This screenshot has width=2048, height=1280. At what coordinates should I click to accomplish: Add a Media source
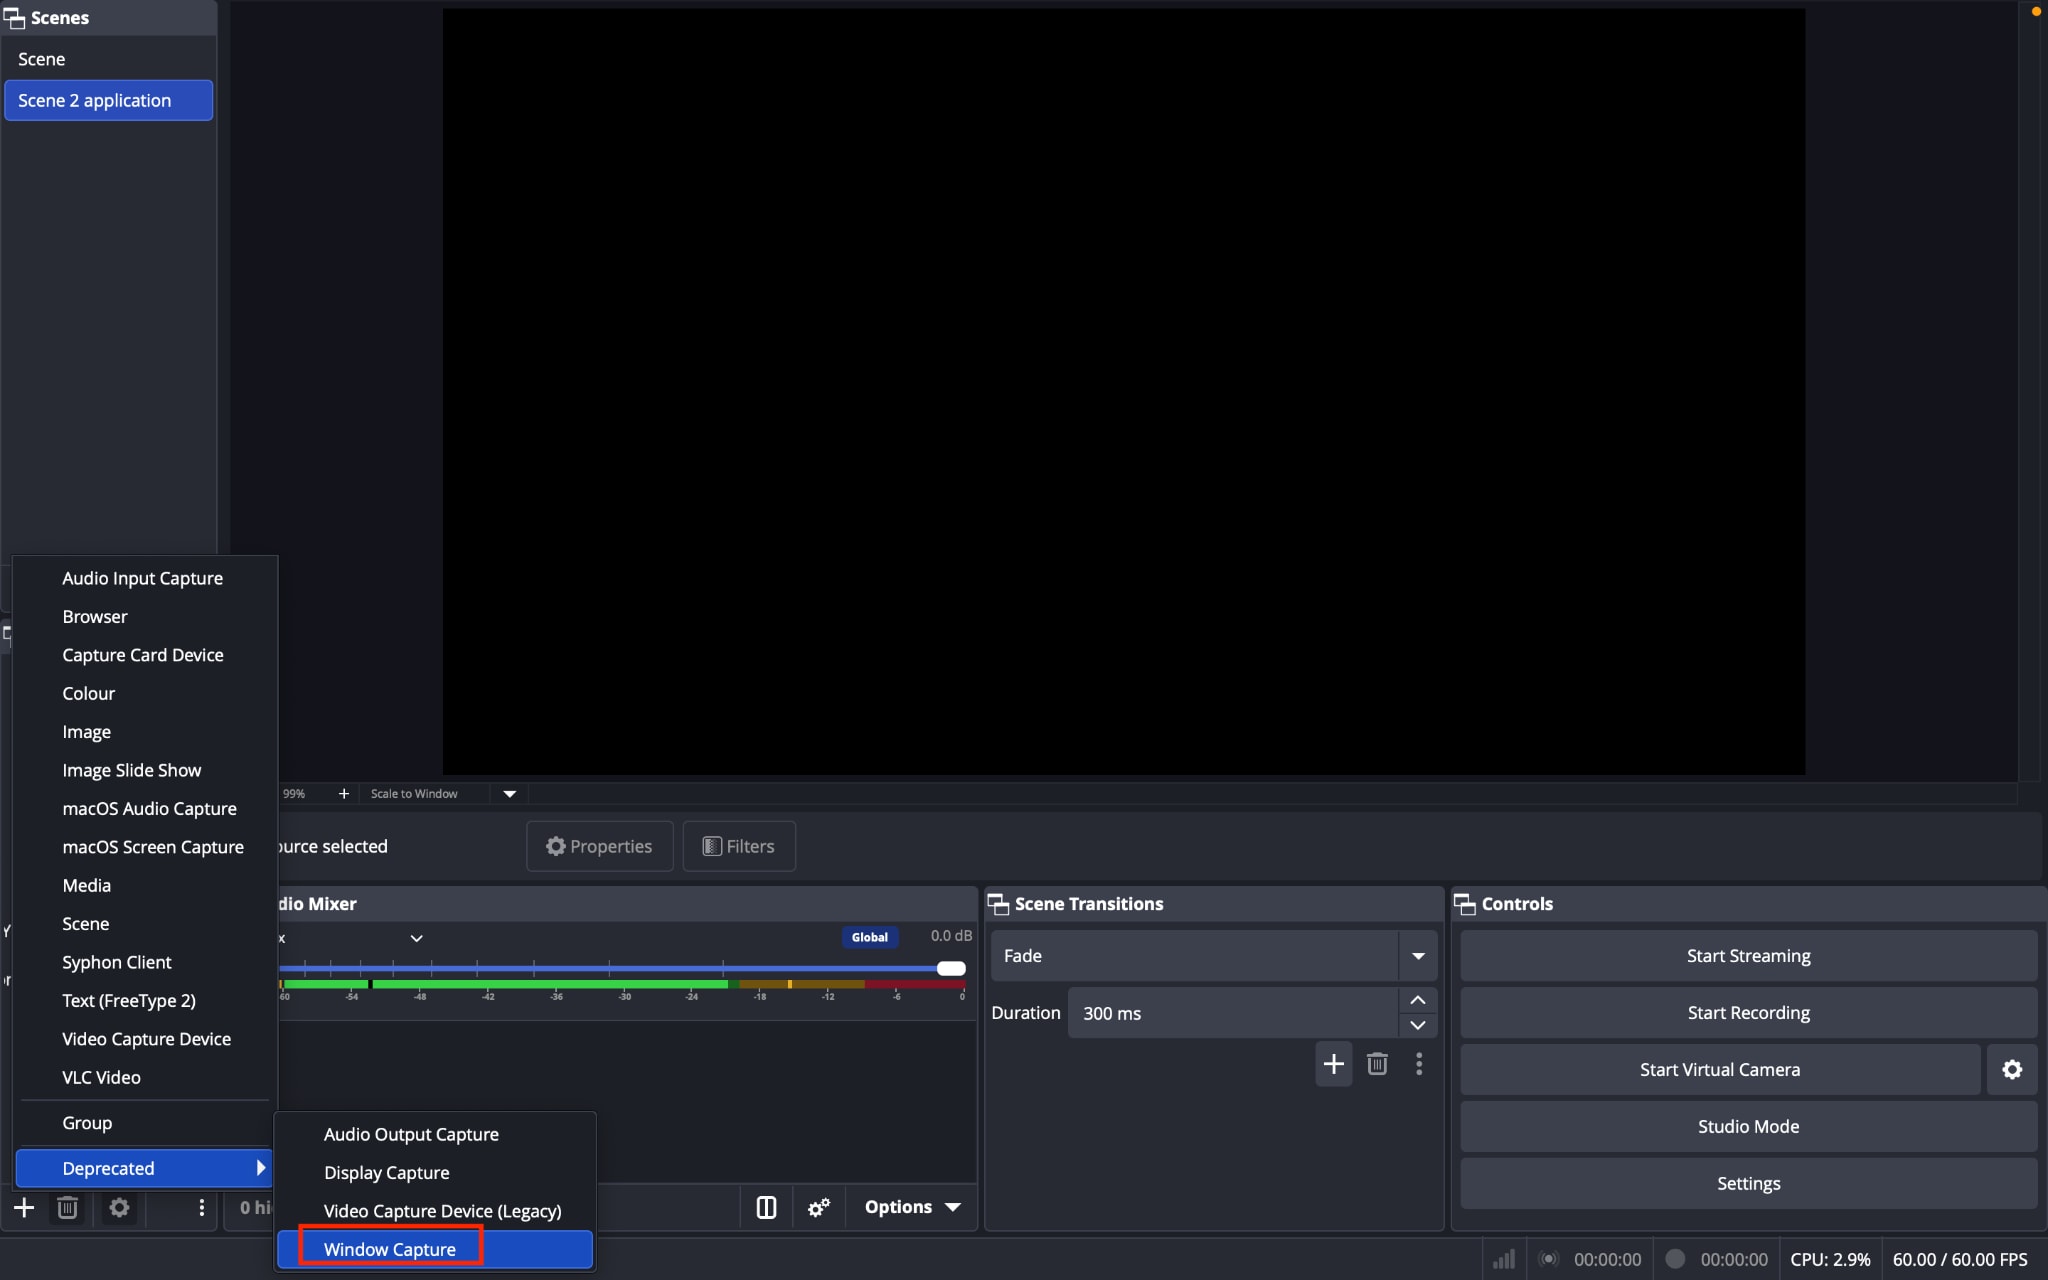click(x=144, y=885)
